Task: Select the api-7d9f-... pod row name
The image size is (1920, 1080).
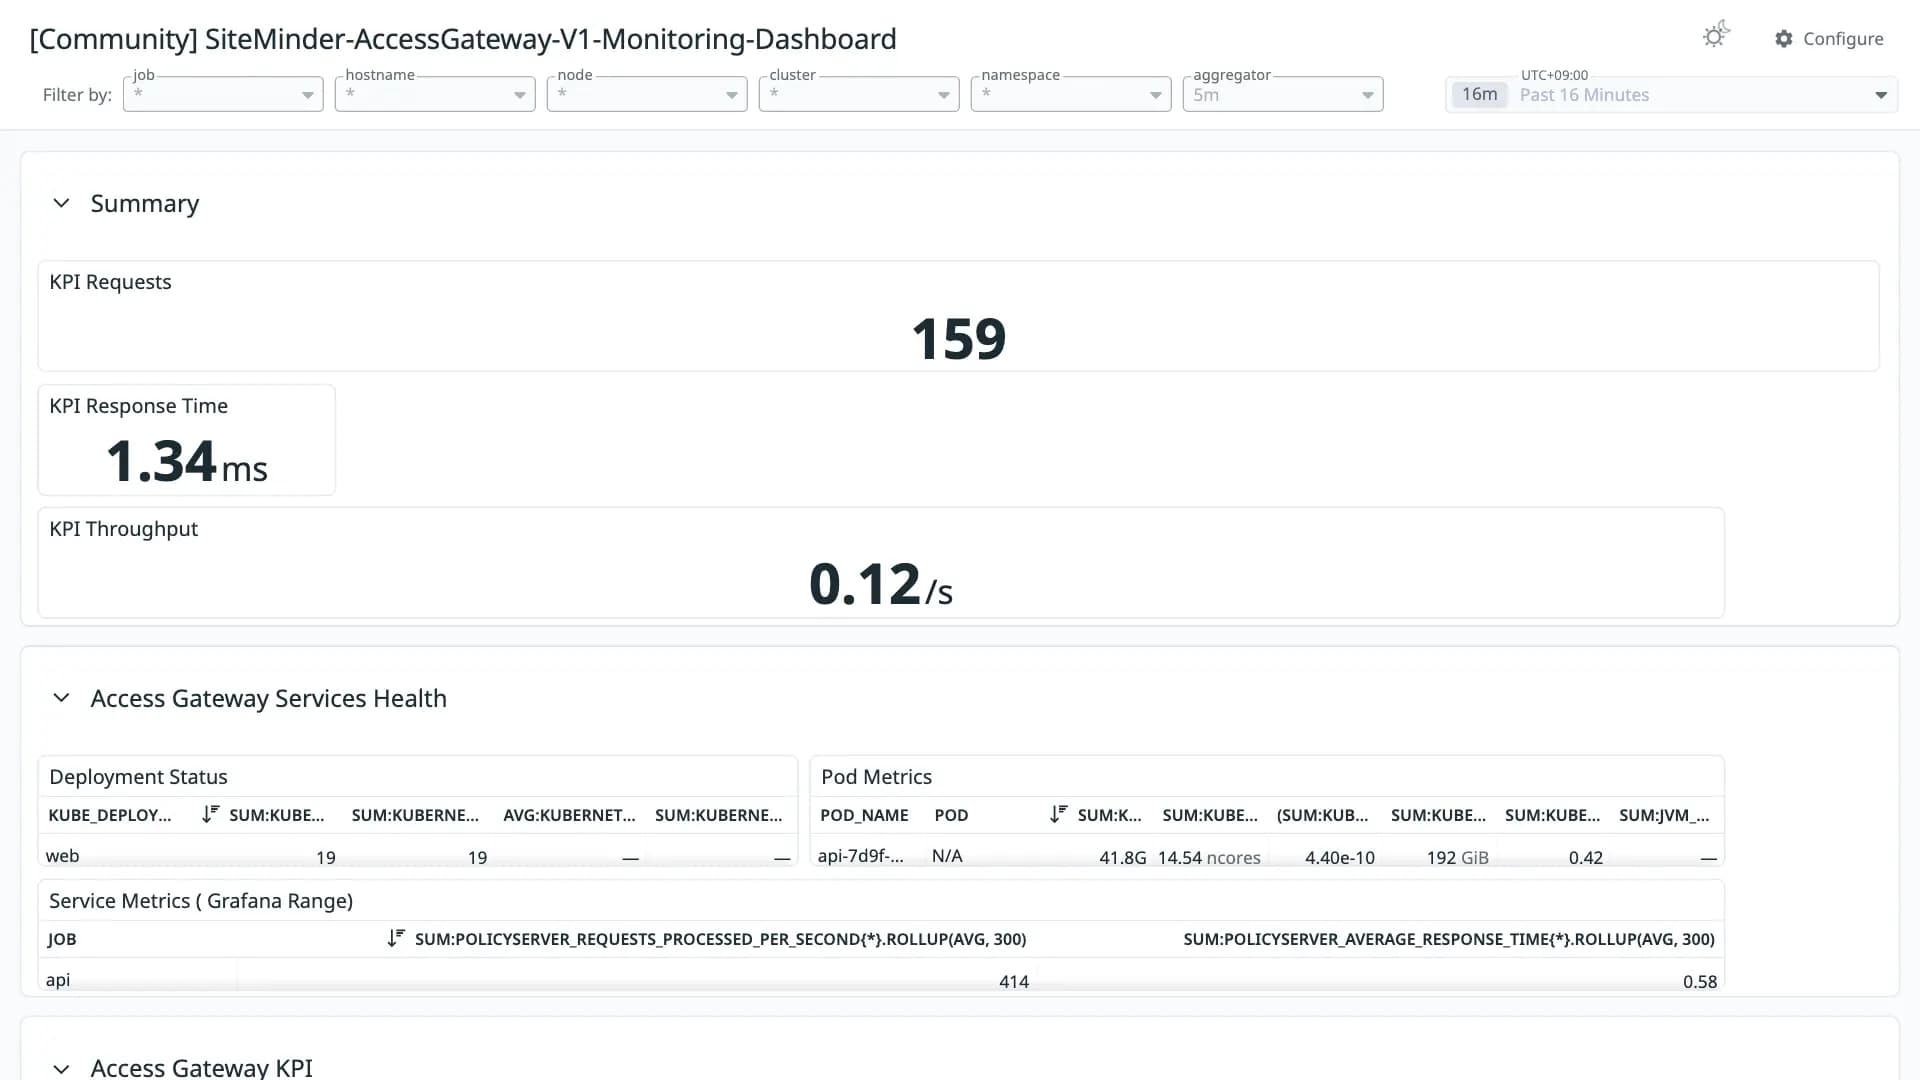Action: (x=860, y=856)
